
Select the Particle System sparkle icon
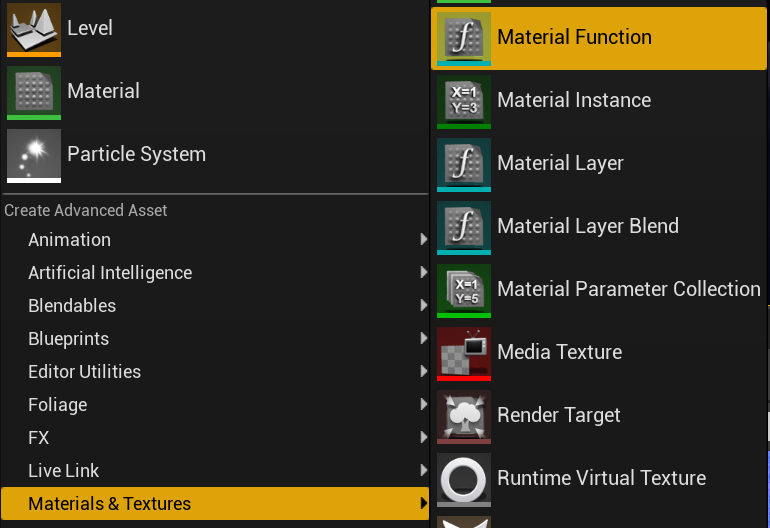click(x=34, y=156)
